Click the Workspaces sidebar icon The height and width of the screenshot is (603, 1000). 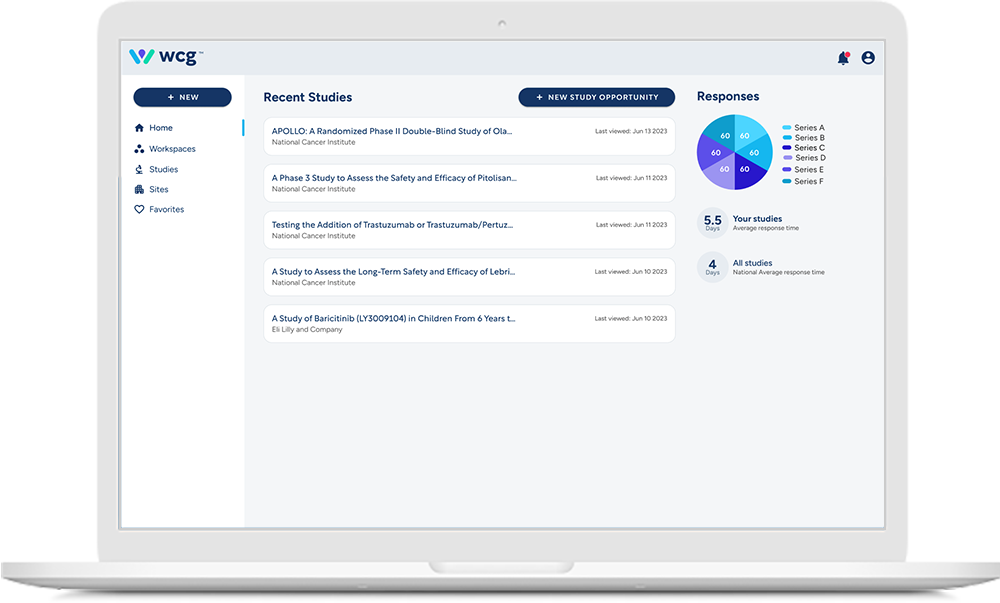click(x=139, y=149)
